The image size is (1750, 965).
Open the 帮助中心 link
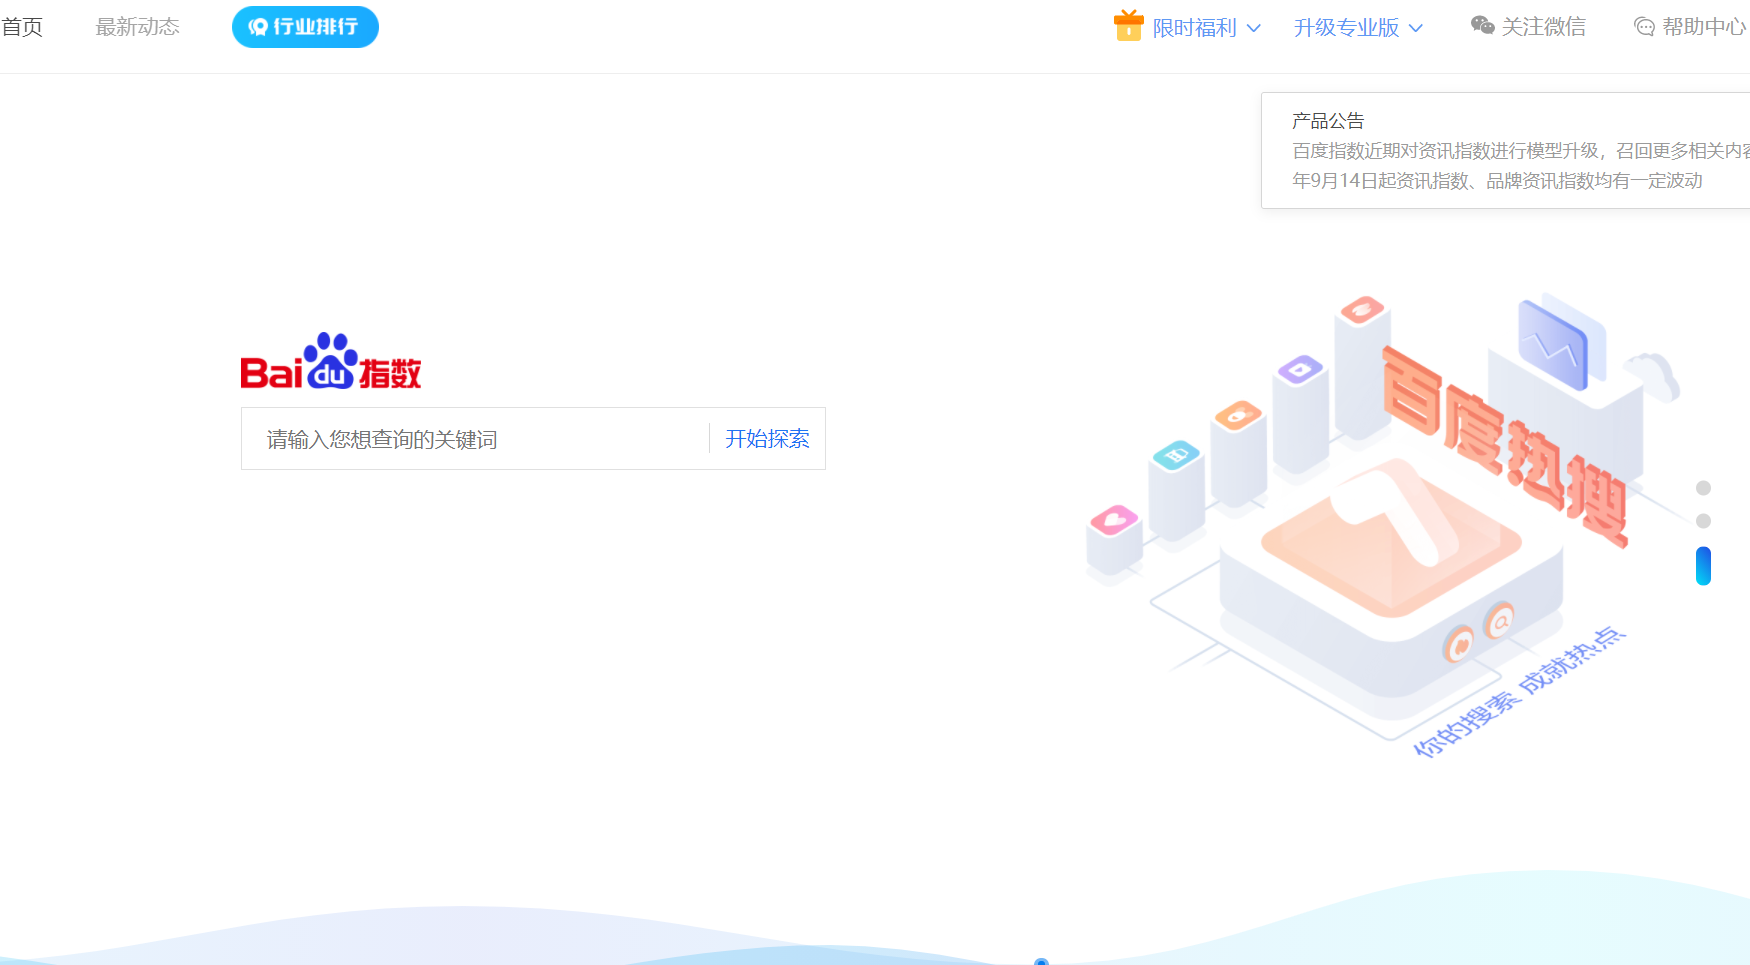click(1703, 27)
